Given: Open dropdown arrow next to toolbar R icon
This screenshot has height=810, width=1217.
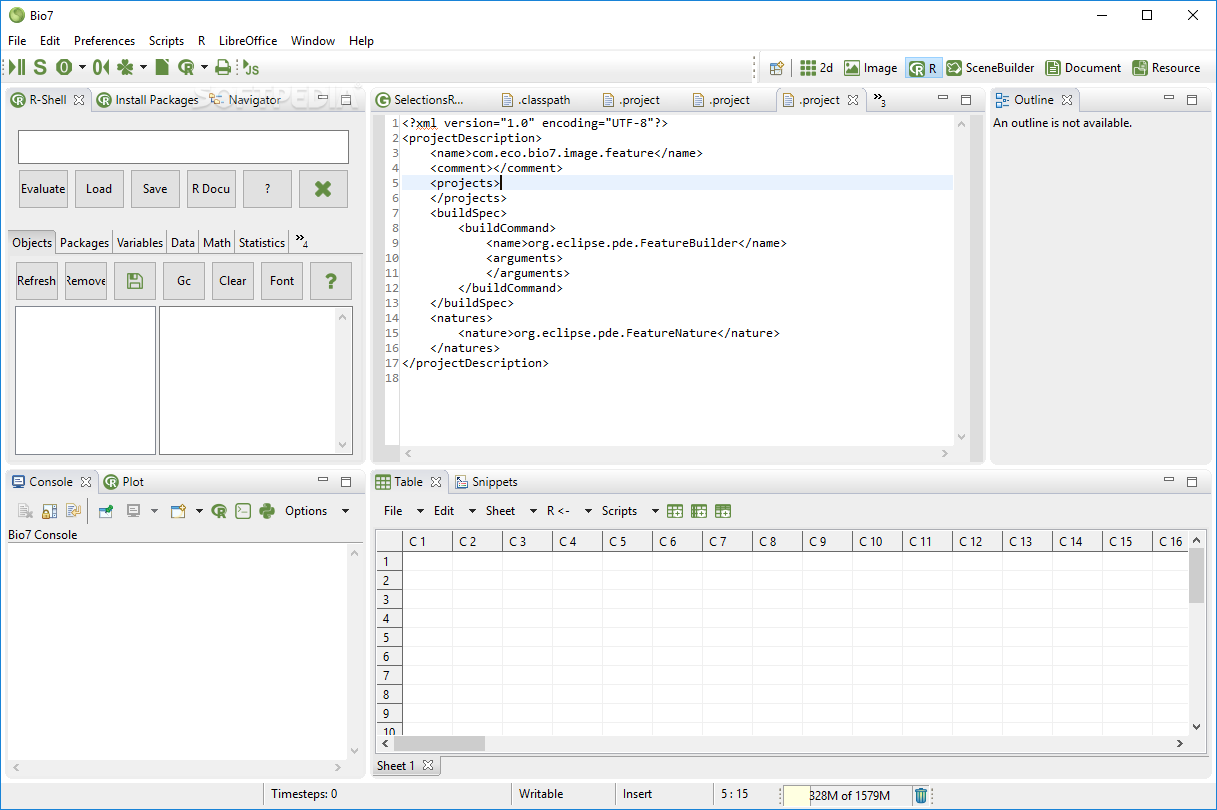Looking at the screenshot, I should pyautogui.click(x=204, y=68).
